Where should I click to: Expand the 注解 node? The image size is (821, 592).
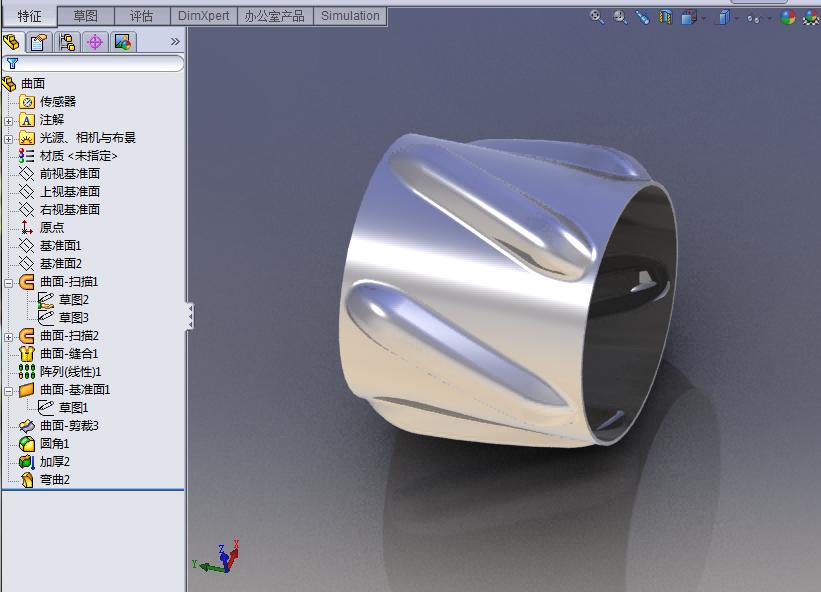click(x=8, y=121)
